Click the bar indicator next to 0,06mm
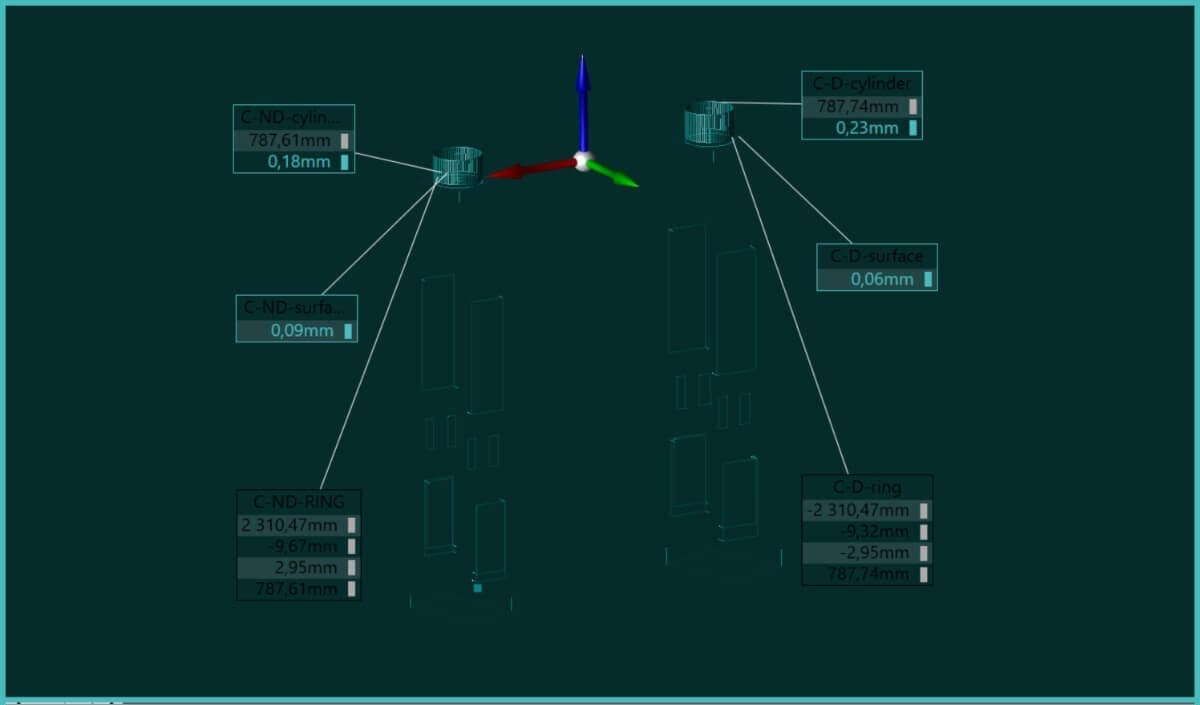1200x705 pixels. click(927, 280)
